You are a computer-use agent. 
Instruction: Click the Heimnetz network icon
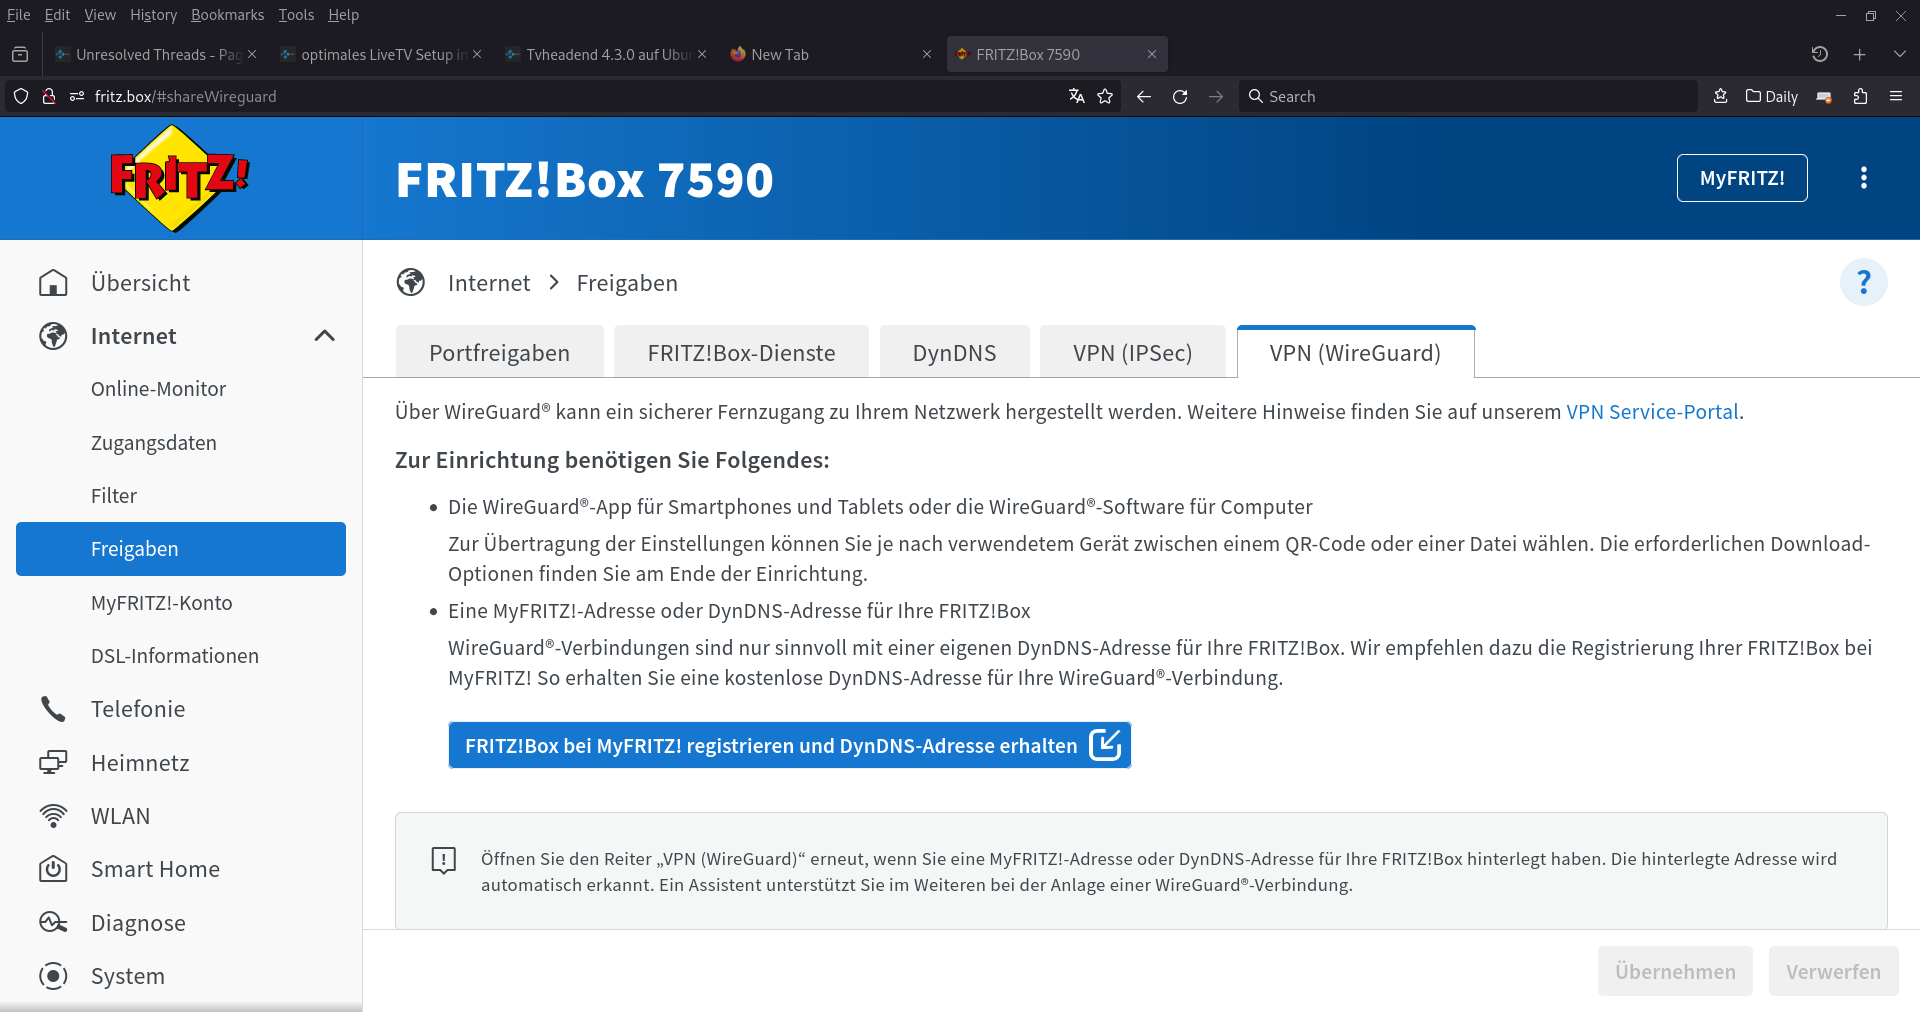click(53, 763)
